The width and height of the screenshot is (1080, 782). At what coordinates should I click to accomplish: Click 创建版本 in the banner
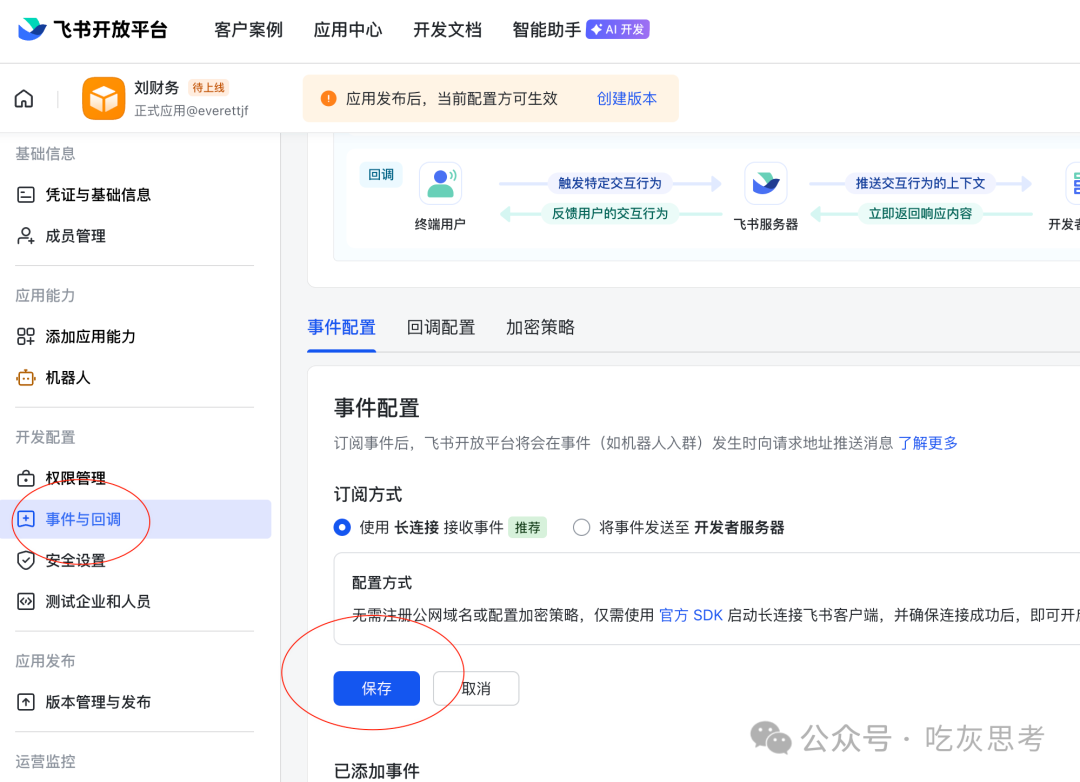[x=627, y=98]
